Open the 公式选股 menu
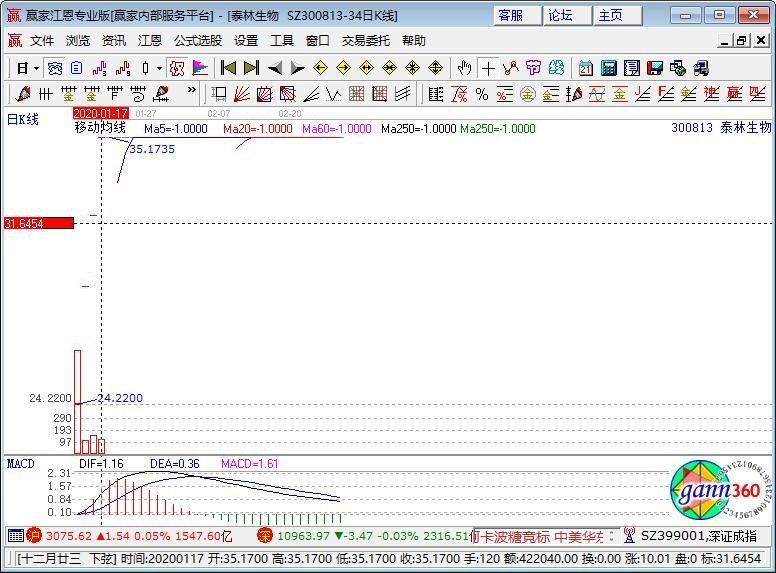Viewport: 776px width, 573px height. click(x=198, y=41)
